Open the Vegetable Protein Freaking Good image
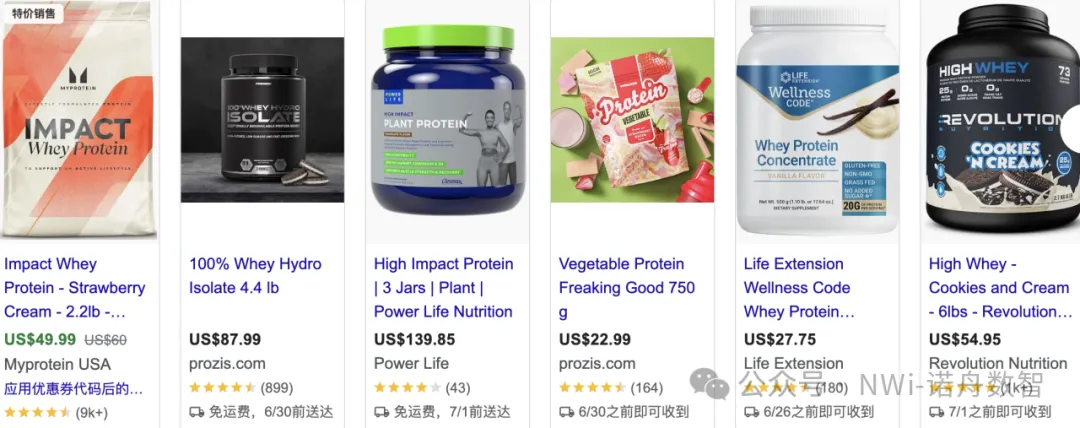 (632, 120)
